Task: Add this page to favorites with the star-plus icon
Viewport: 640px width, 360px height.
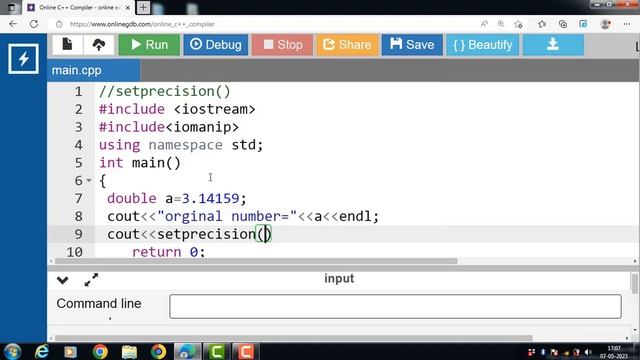Action: point(518,24)
